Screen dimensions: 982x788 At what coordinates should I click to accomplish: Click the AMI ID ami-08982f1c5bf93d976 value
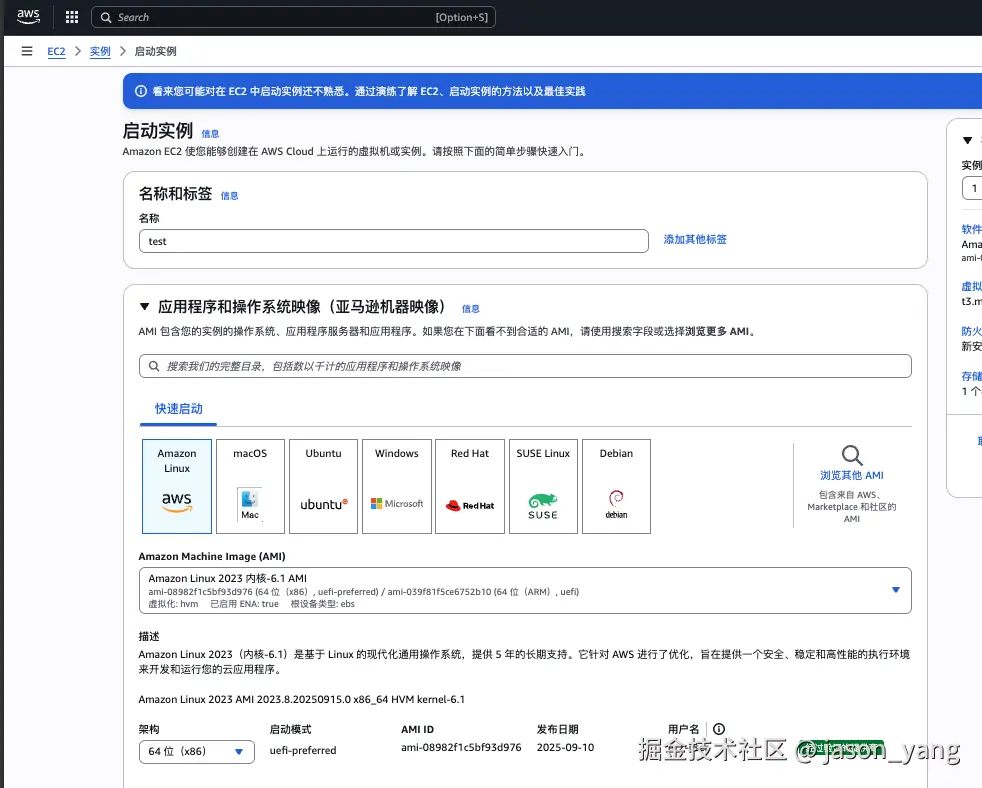click(462, 747)
